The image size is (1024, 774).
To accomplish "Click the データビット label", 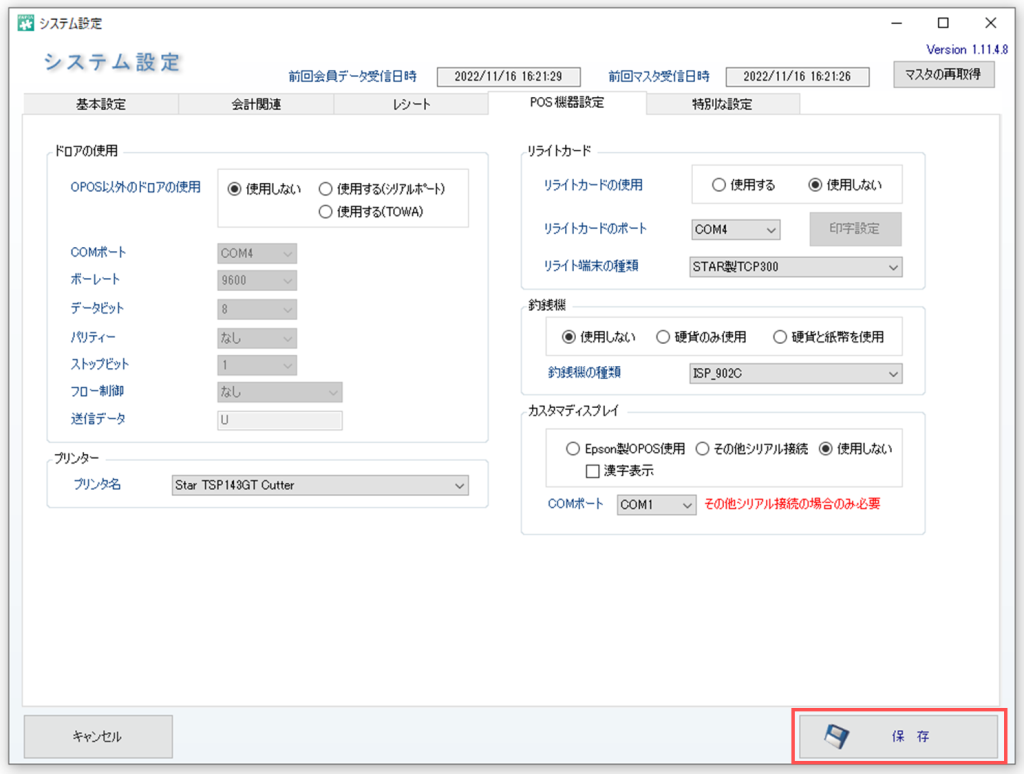I will [x=97, y=308].
